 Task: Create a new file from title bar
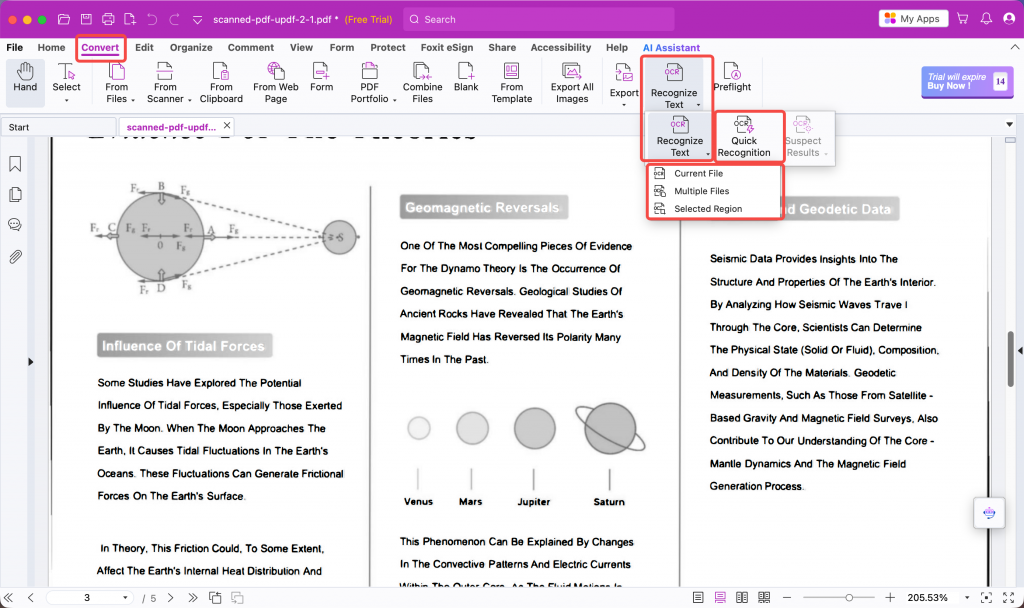pyautogui.click(x=130, y=19)
